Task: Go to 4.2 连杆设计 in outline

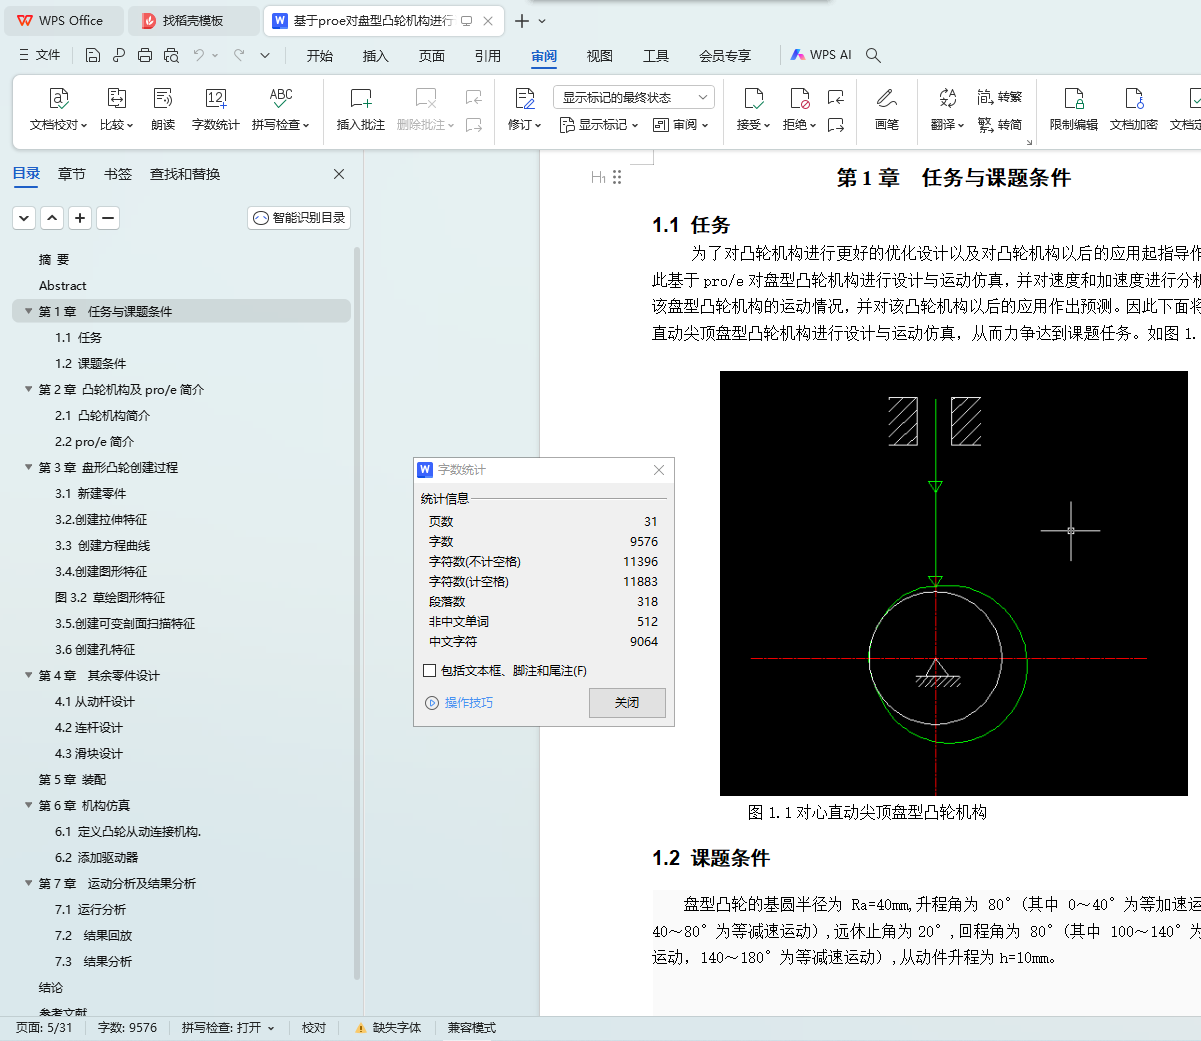Action: (x=89, y=727)
